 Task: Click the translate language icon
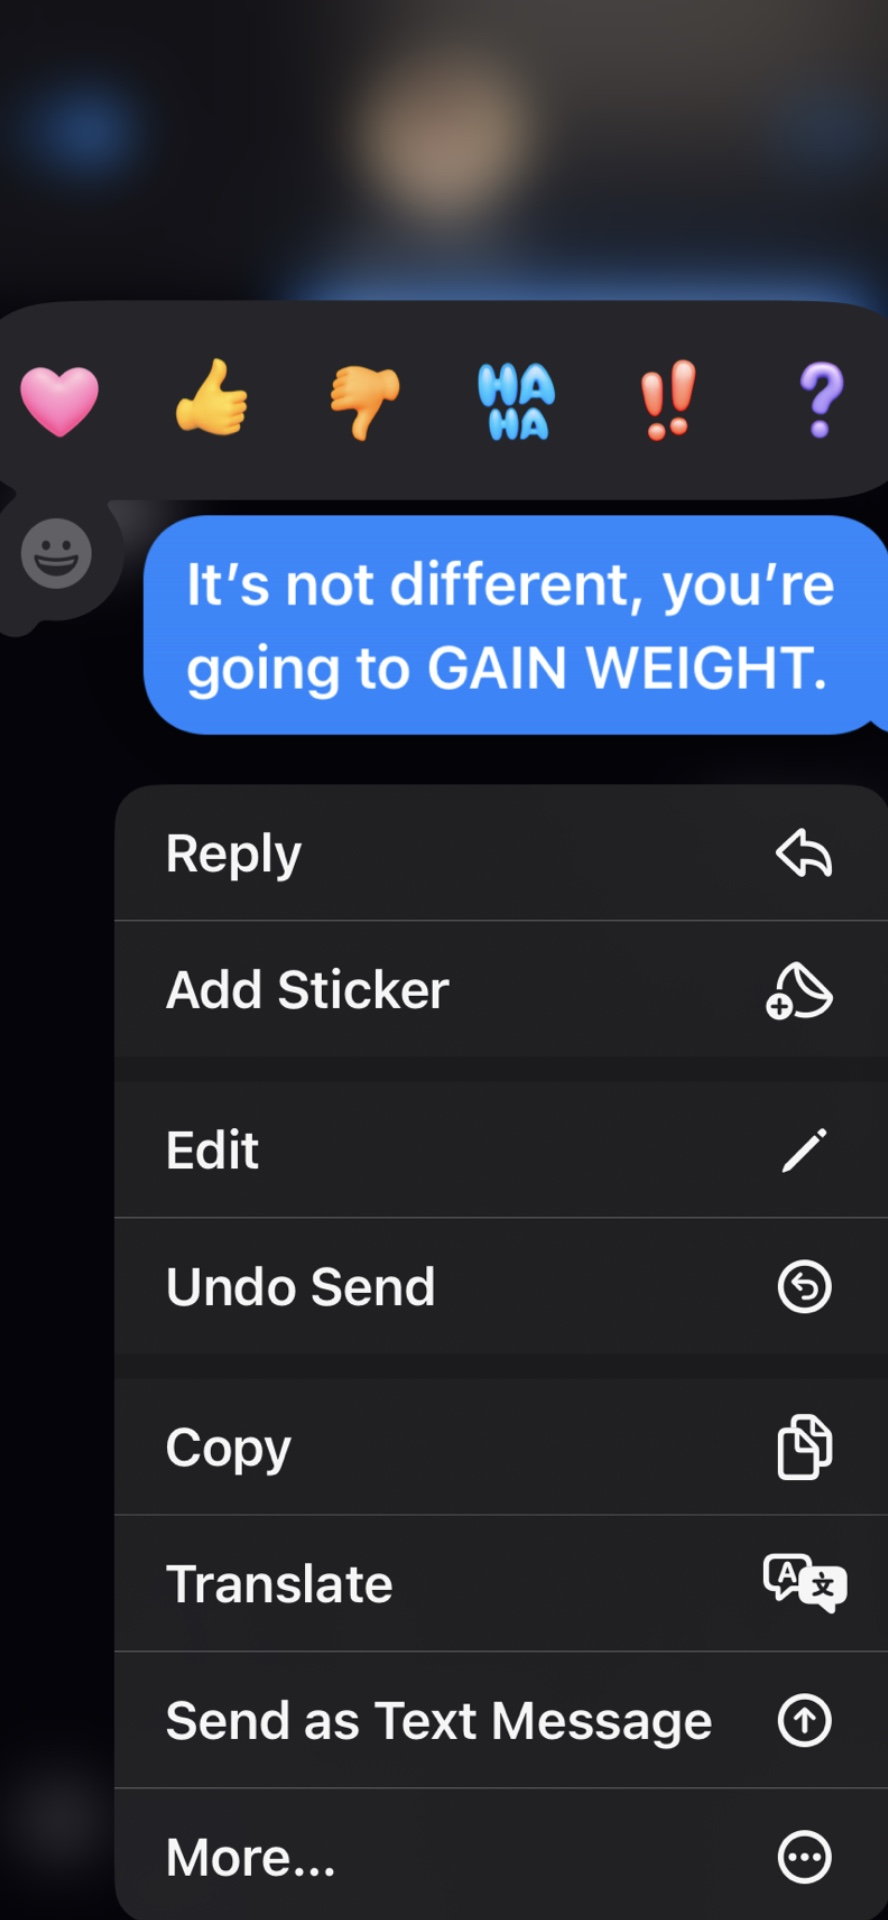805,1583
